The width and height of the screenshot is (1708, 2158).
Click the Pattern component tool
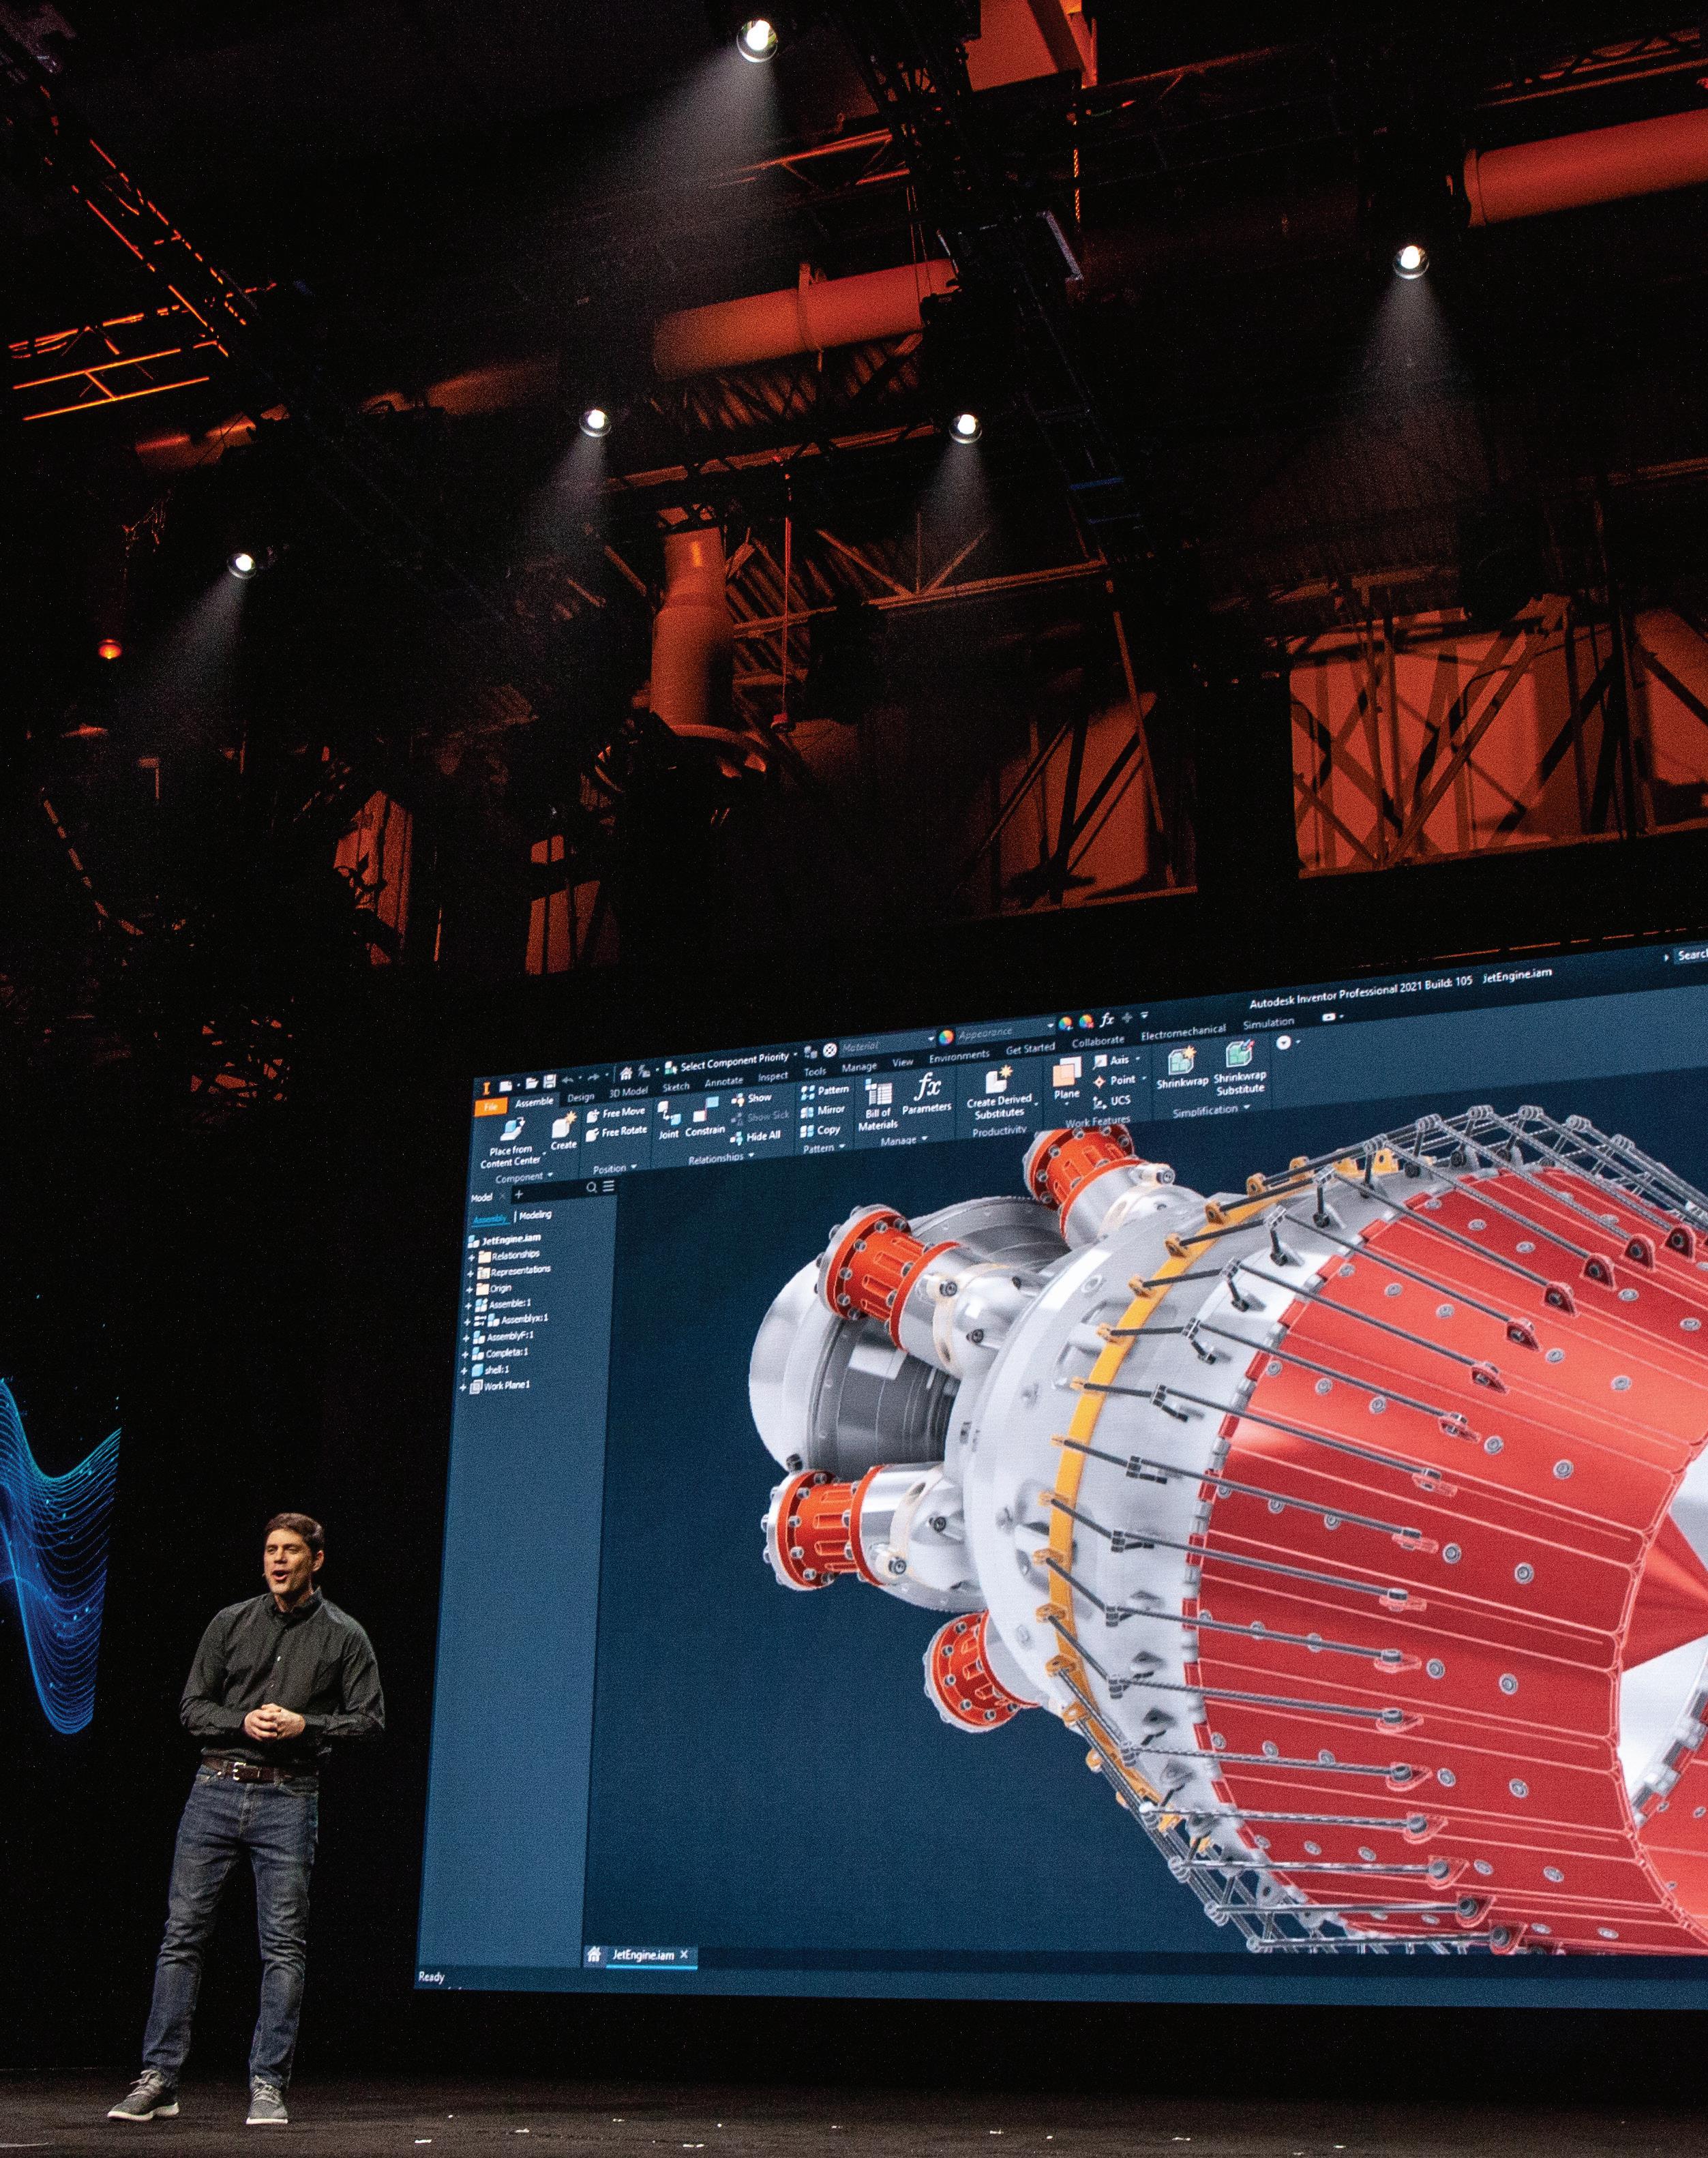(825, 1091)
